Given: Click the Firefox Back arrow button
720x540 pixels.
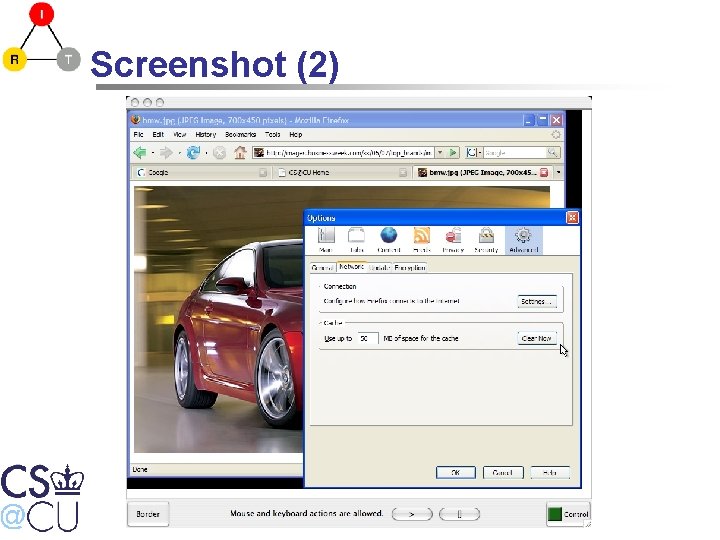Looking at the screenshot, I should [x=140, y=152].
